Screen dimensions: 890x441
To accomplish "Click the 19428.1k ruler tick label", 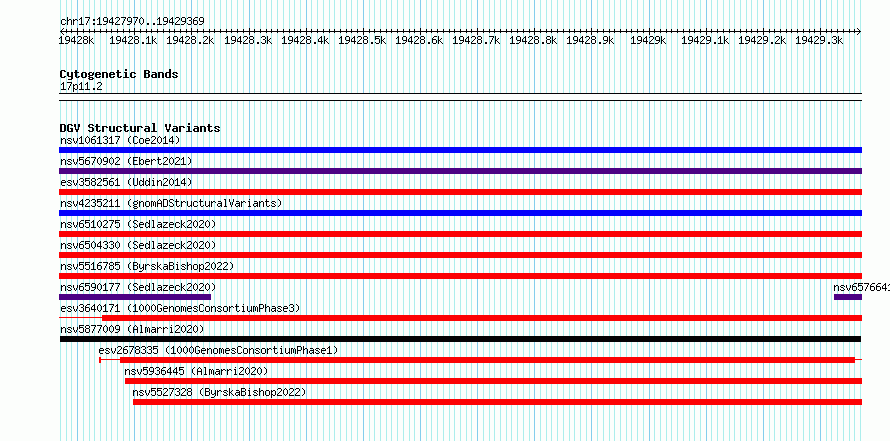I will click(133, 40).
